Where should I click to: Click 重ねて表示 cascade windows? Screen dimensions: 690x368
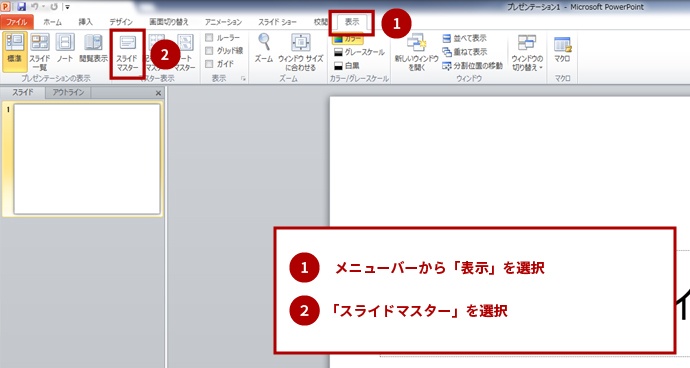(x=465, y=52)
